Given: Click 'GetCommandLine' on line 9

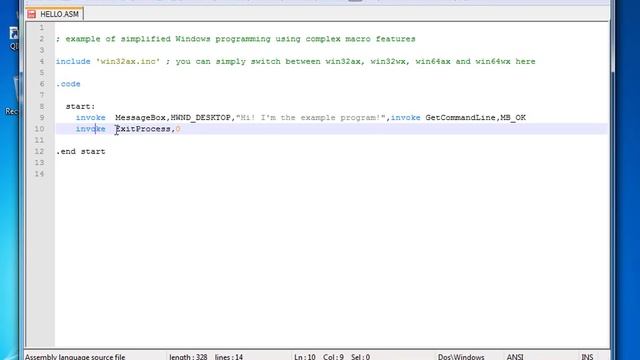Looking at the screenshot, I should click(460, 118).
